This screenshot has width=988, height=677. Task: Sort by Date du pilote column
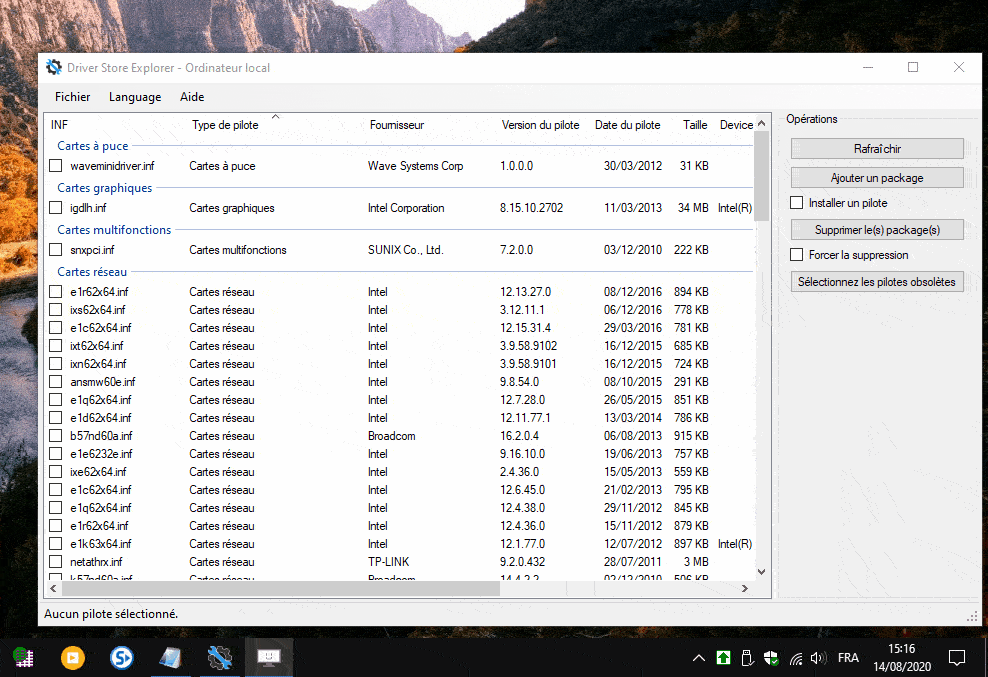[x=628, y=125]
